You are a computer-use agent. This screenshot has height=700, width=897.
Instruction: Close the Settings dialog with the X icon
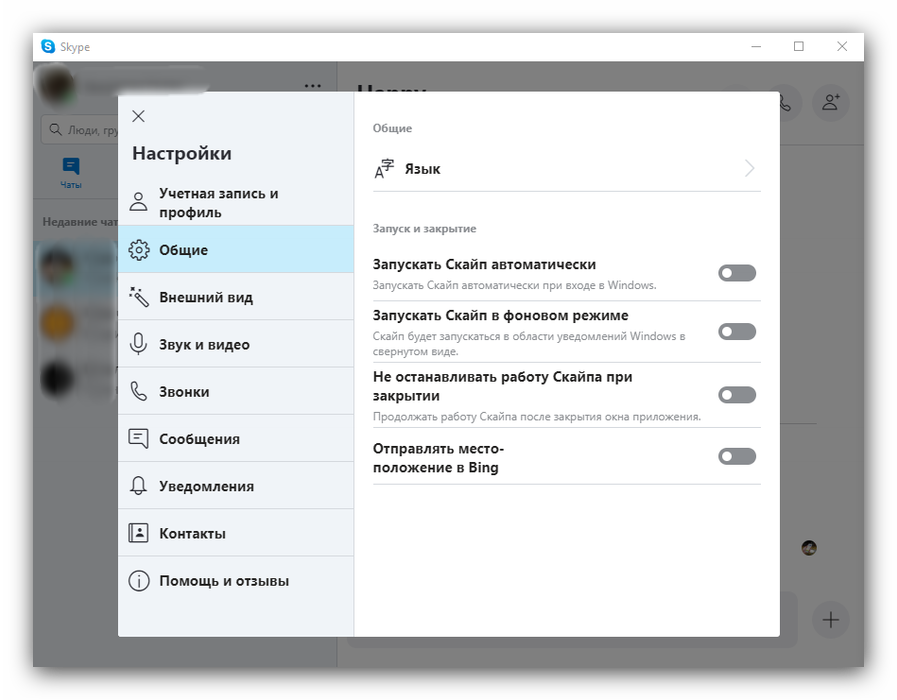click(138, 116)
